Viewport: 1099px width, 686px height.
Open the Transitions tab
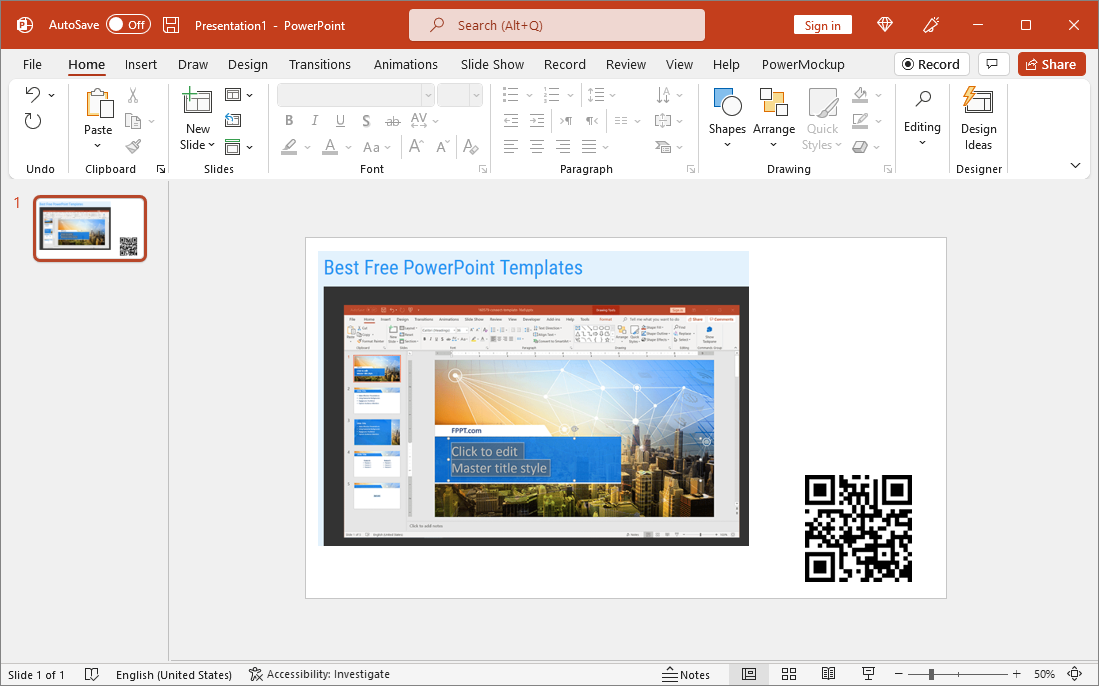pos(319,64)
